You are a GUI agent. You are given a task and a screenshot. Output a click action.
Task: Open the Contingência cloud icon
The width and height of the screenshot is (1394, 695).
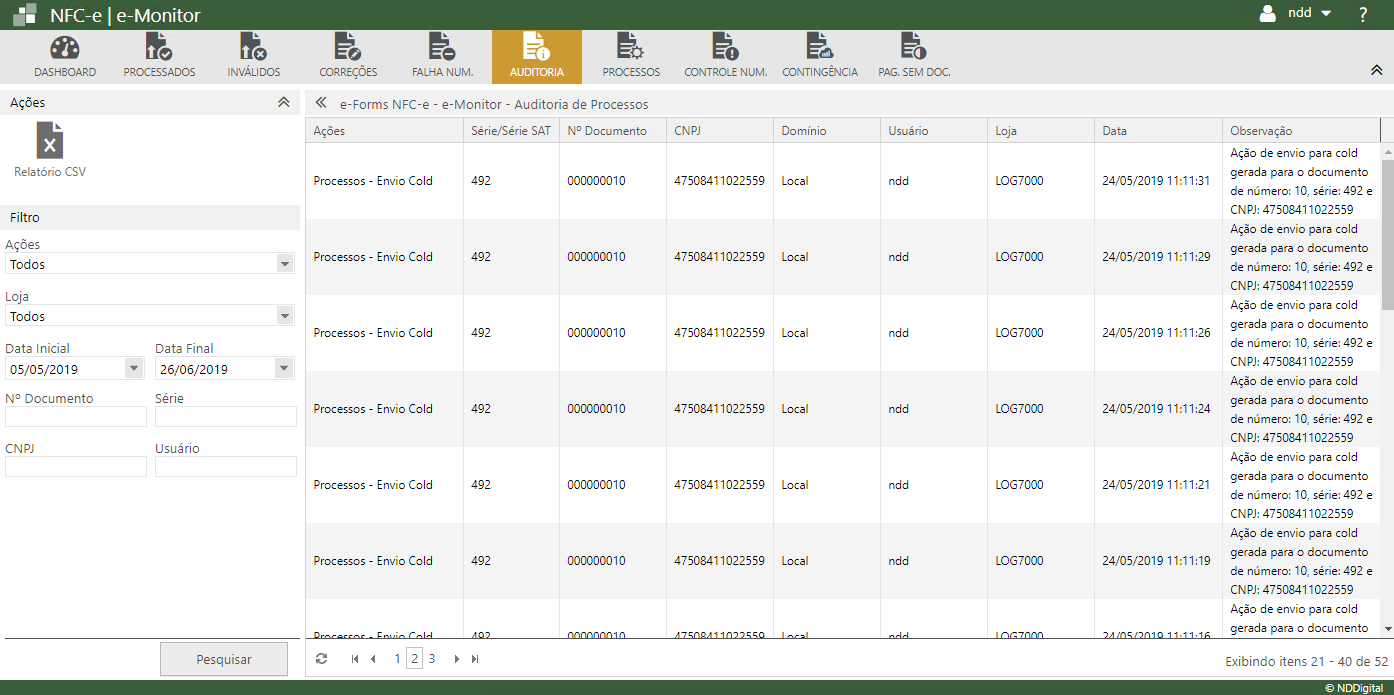(x=819, y=48)
